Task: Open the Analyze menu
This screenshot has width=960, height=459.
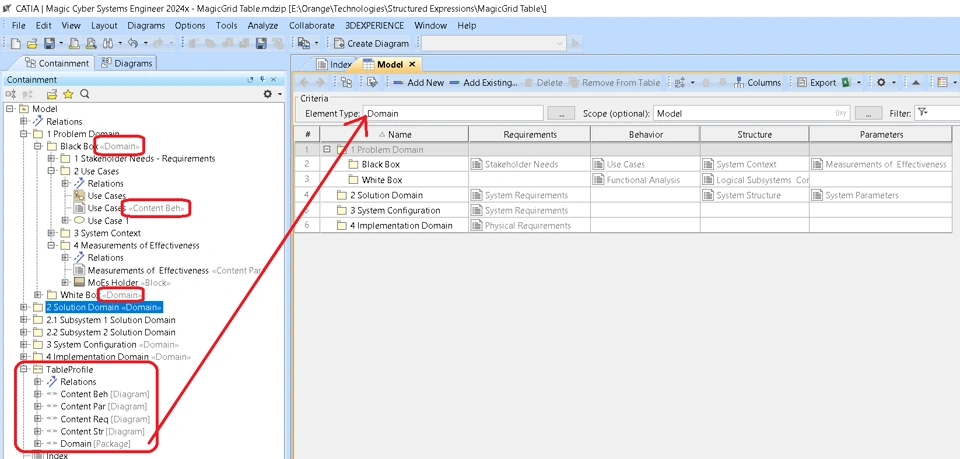Action: tap(263, 26)
